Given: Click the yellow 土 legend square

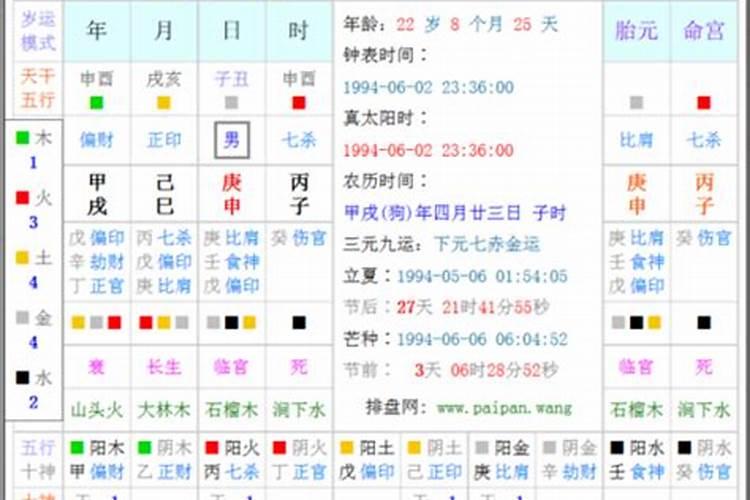Looking at the screenshot, I should coord(22,257).
